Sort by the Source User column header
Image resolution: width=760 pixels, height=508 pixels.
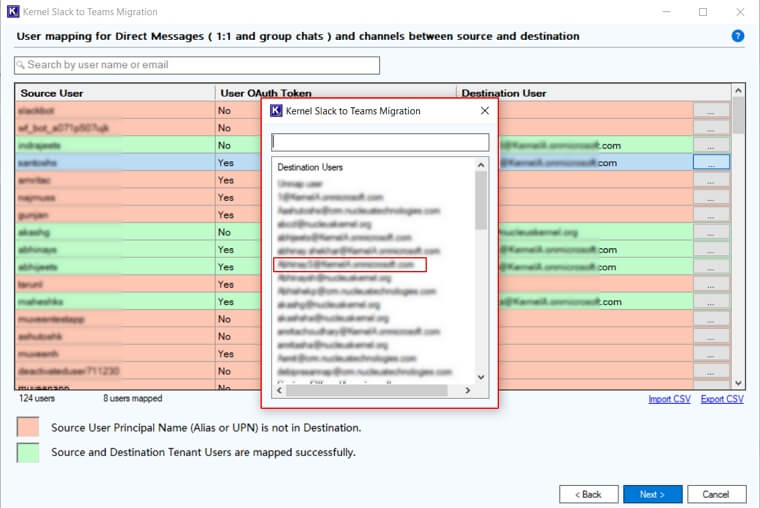(115, 93)
